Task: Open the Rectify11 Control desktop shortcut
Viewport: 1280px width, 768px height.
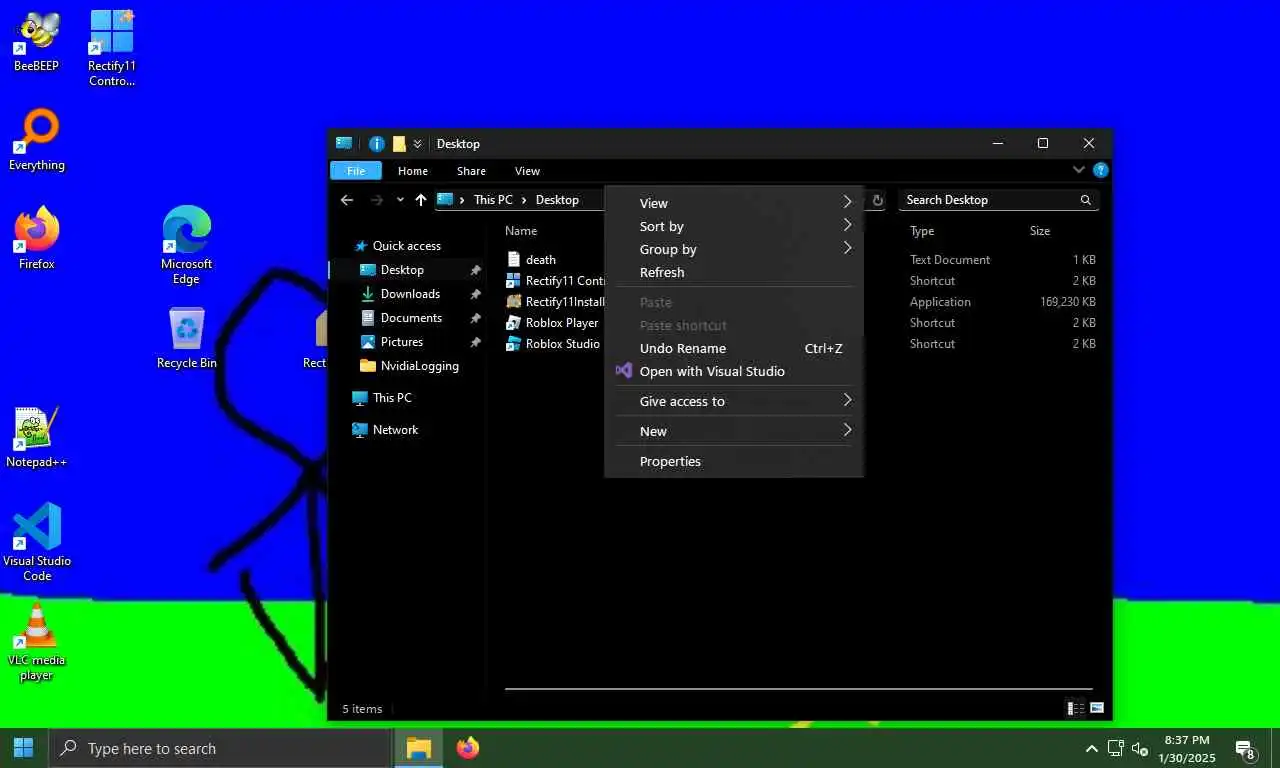Action: [112, 47]
